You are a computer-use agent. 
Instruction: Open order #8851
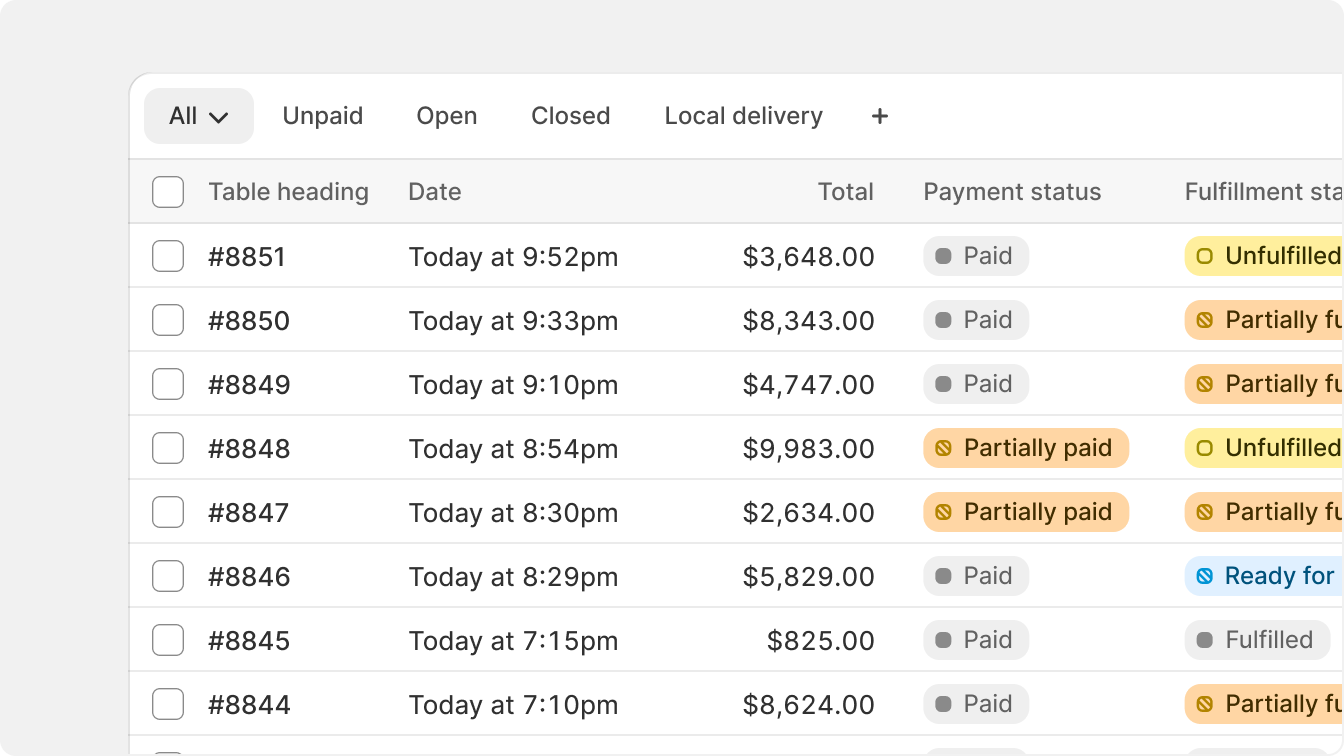coord(247,257)
